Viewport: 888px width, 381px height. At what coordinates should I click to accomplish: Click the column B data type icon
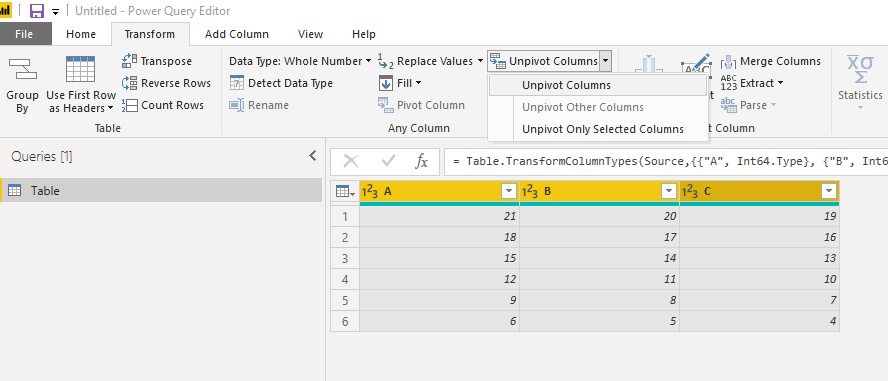tap(529, 191)
